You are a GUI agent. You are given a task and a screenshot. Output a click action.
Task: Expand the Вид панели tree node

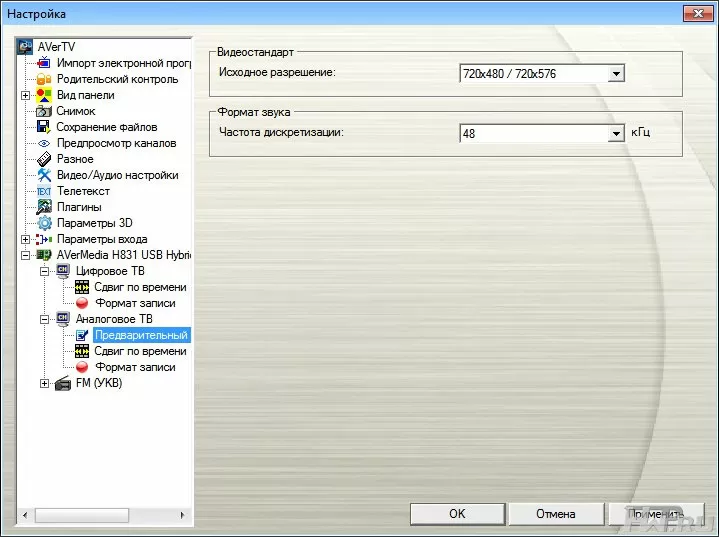point(25,95)
